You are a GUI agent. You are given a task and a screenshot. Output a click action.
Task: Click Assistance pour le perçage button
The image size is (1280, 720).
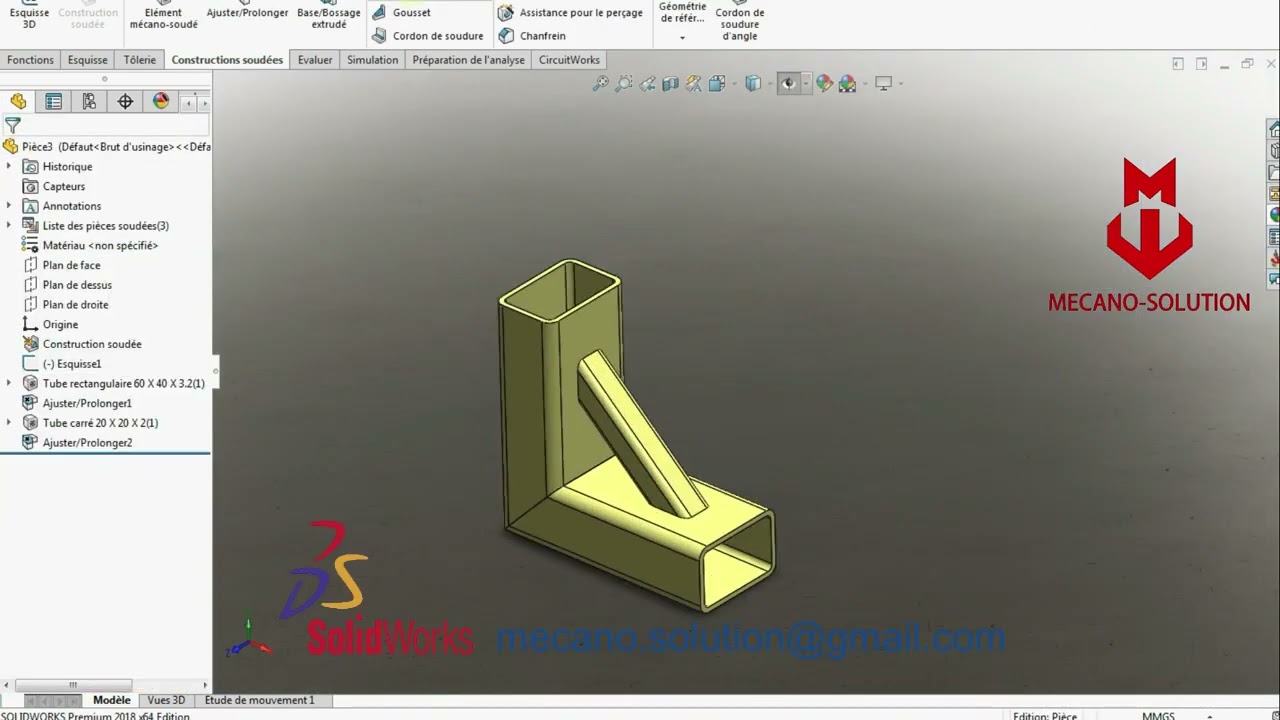point(571,13)
